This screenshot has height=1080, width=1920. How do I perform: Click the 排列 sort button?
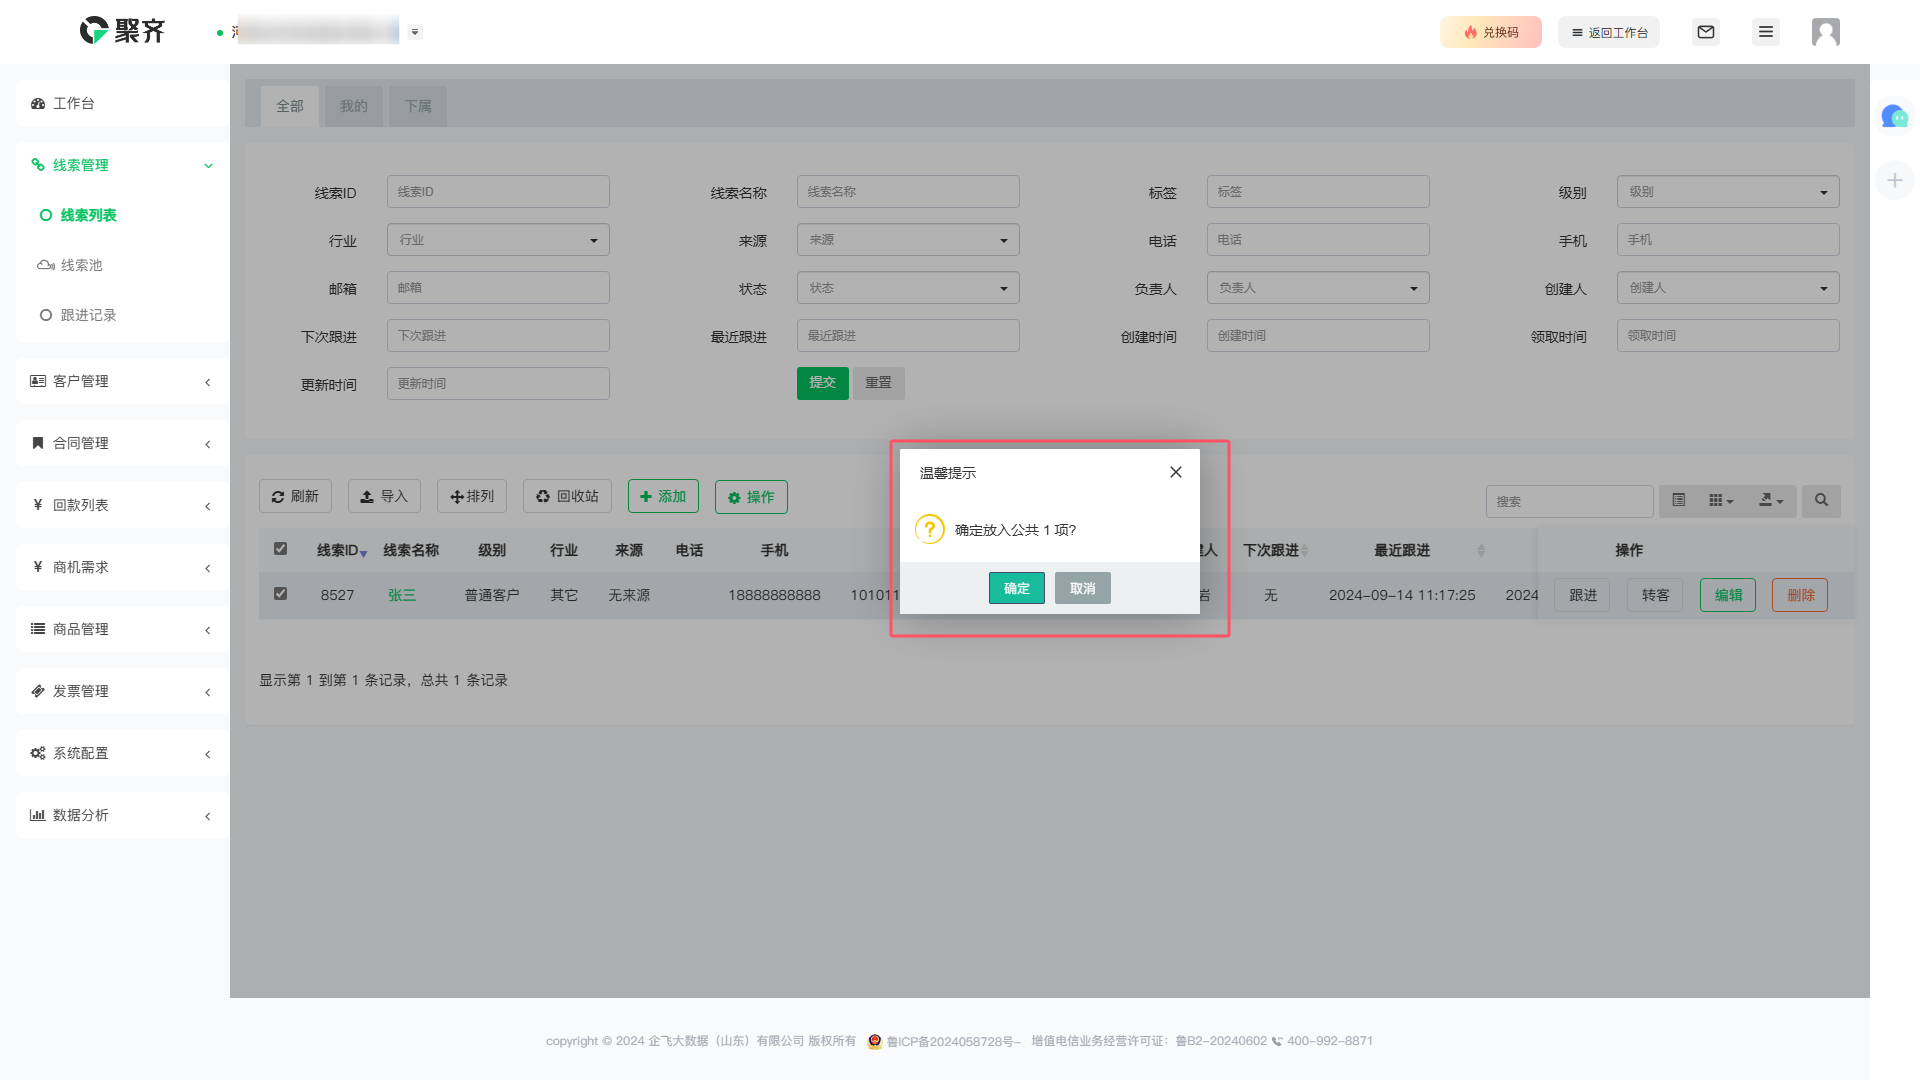pyautogui.click(x=472, y=496)
